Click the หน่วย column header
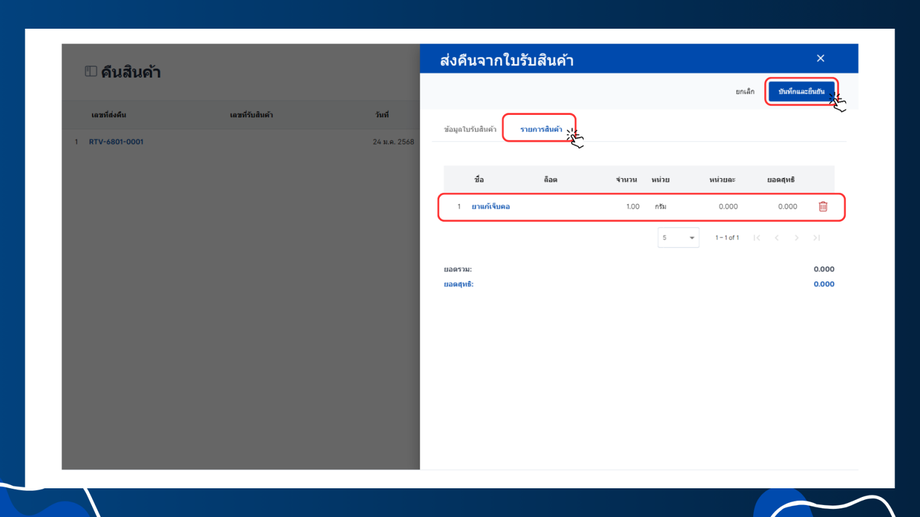The image size is (920, 517). pyautogui.click(x=660, y=180)
